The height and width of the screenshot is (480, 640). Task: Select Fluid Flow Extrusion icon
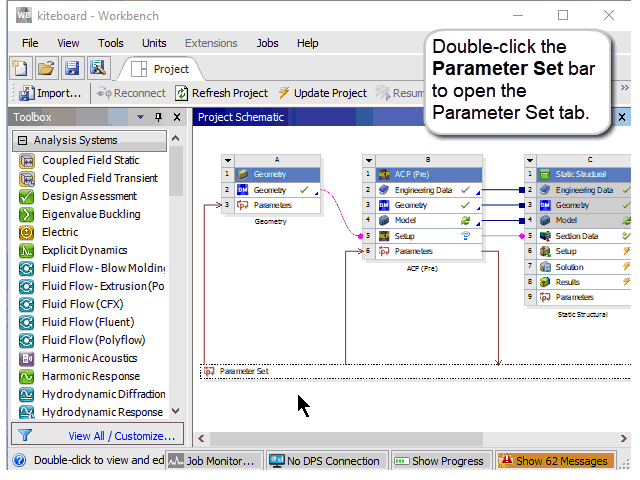click(x=27, y=287)
